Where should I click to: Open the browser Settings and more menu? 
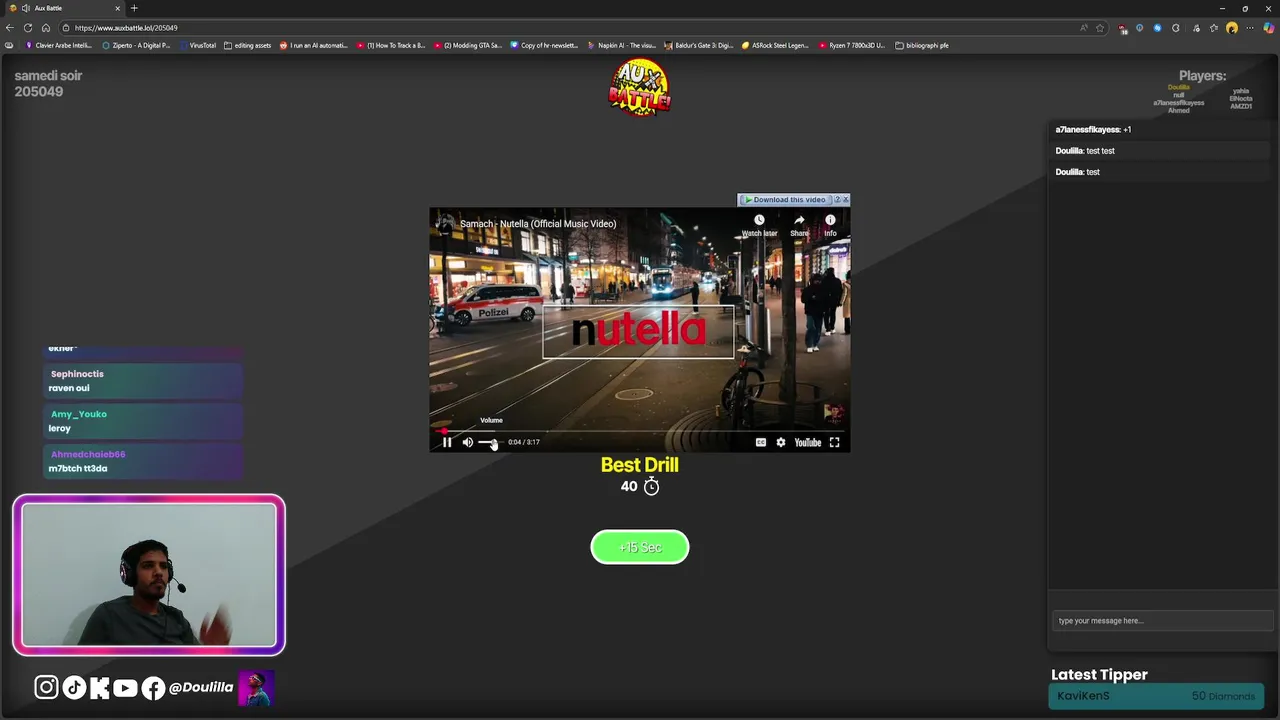coord(1250,28)
